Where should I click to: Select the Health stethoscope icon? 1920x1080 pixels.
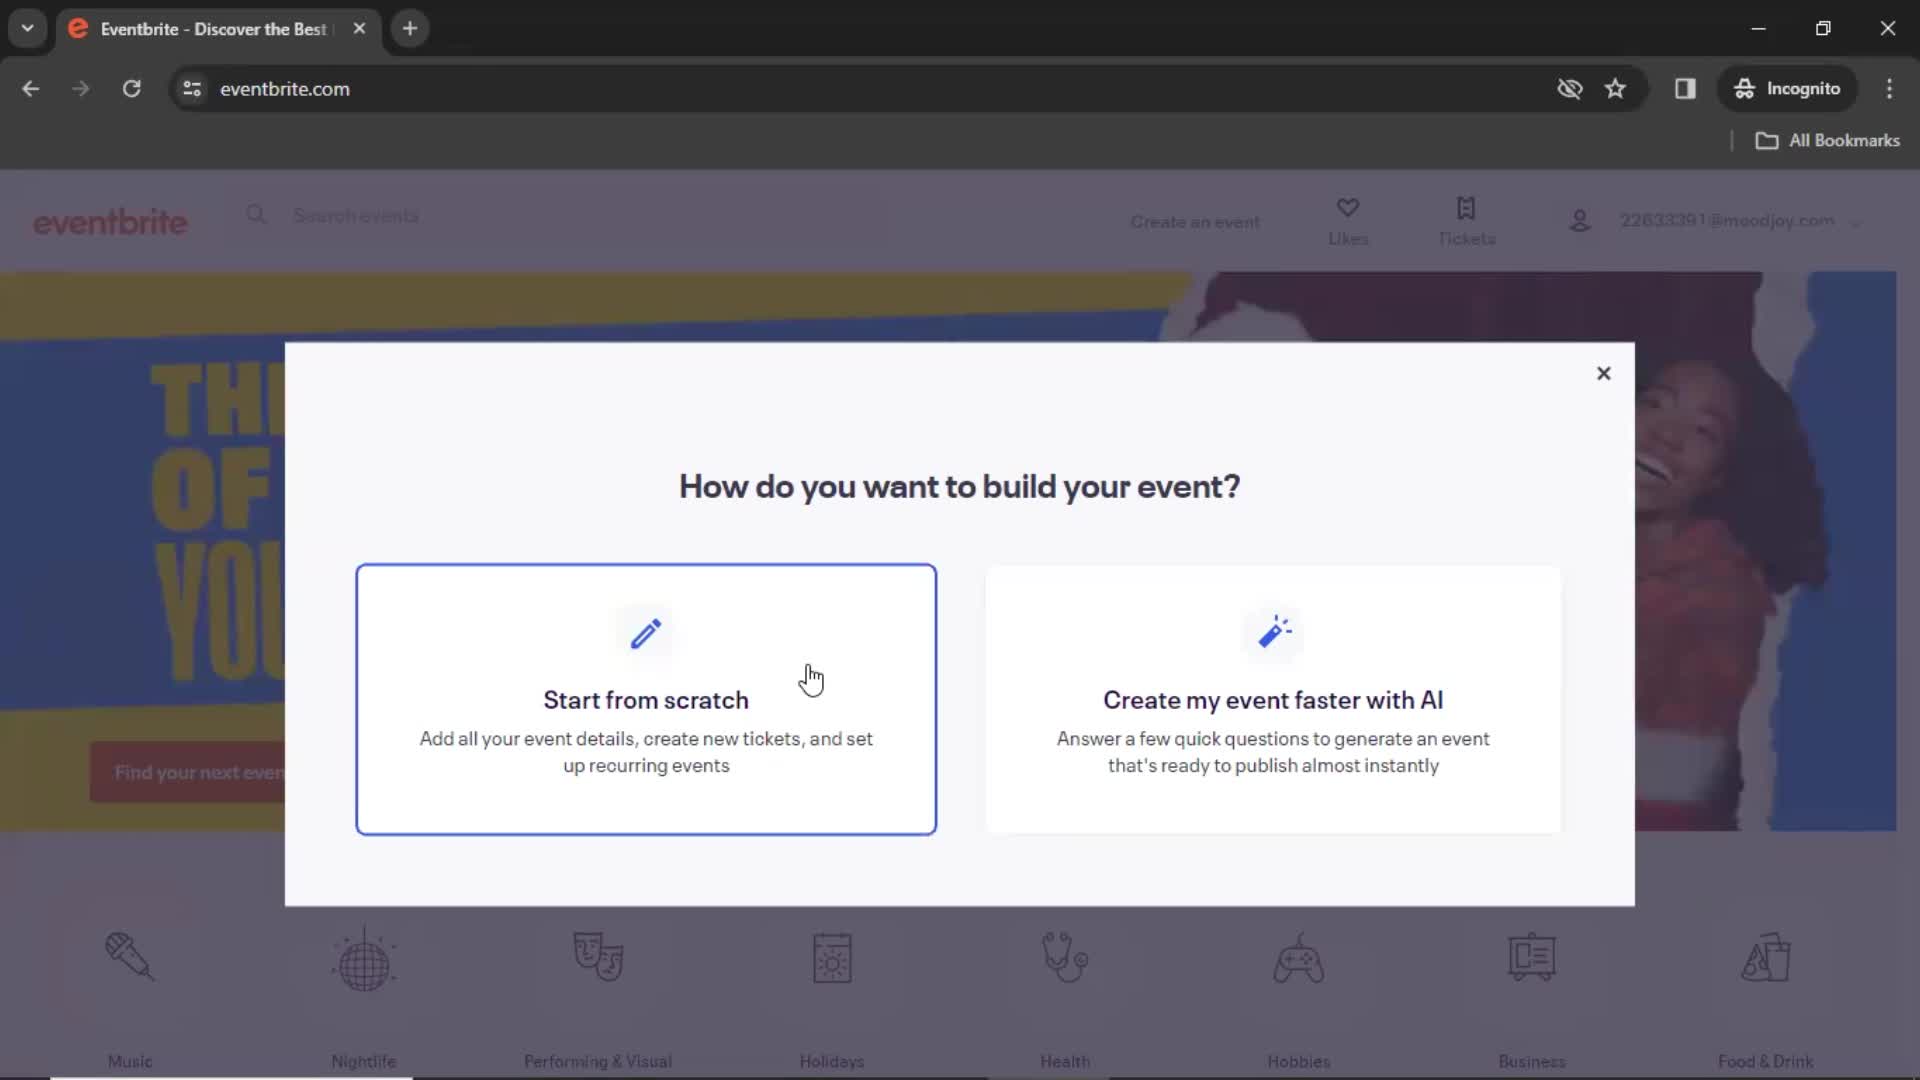click(x=1065, y=957)
